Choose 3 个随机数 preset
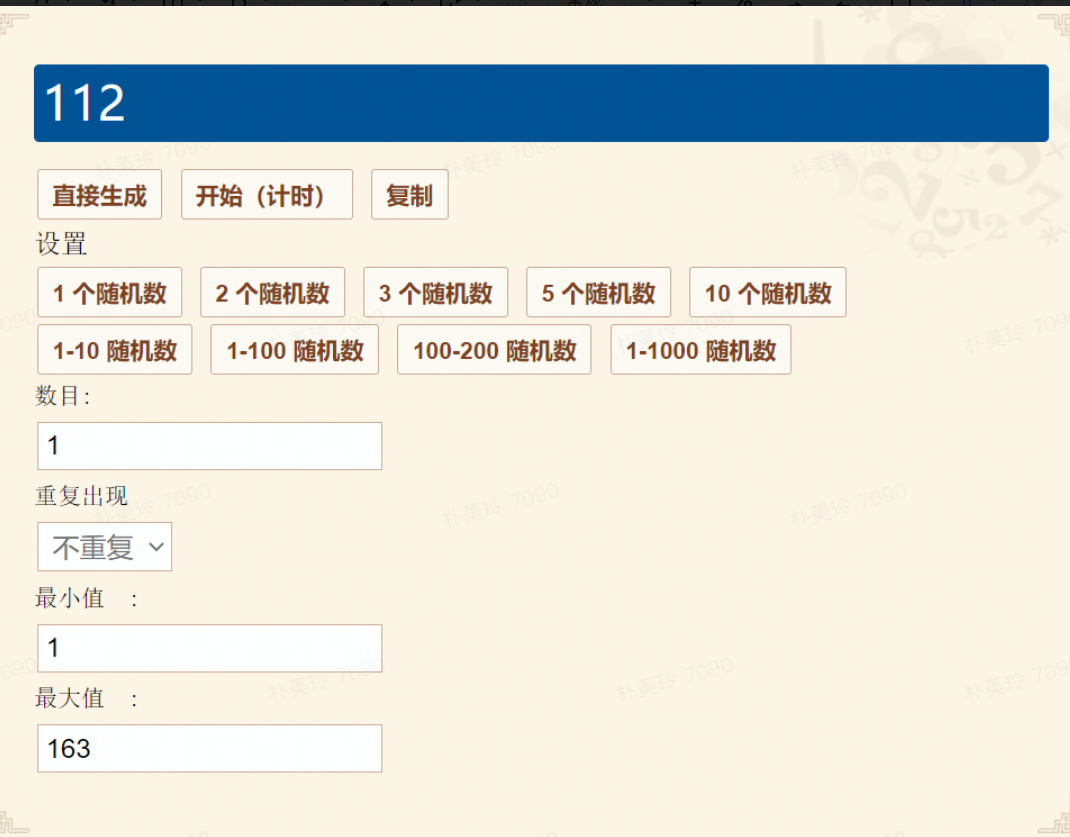The width and height of the screenshot is (1070, 837). point(435,293)
